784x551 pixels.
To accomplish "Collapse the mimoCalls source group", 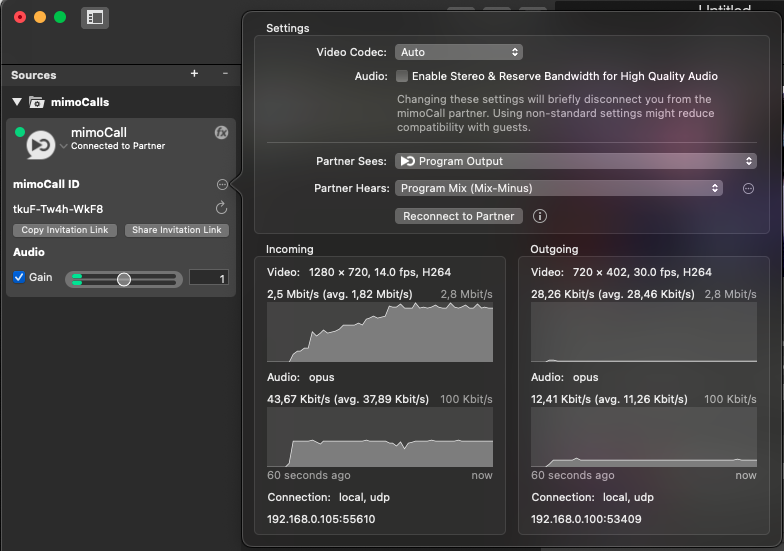I will (17, 102).
